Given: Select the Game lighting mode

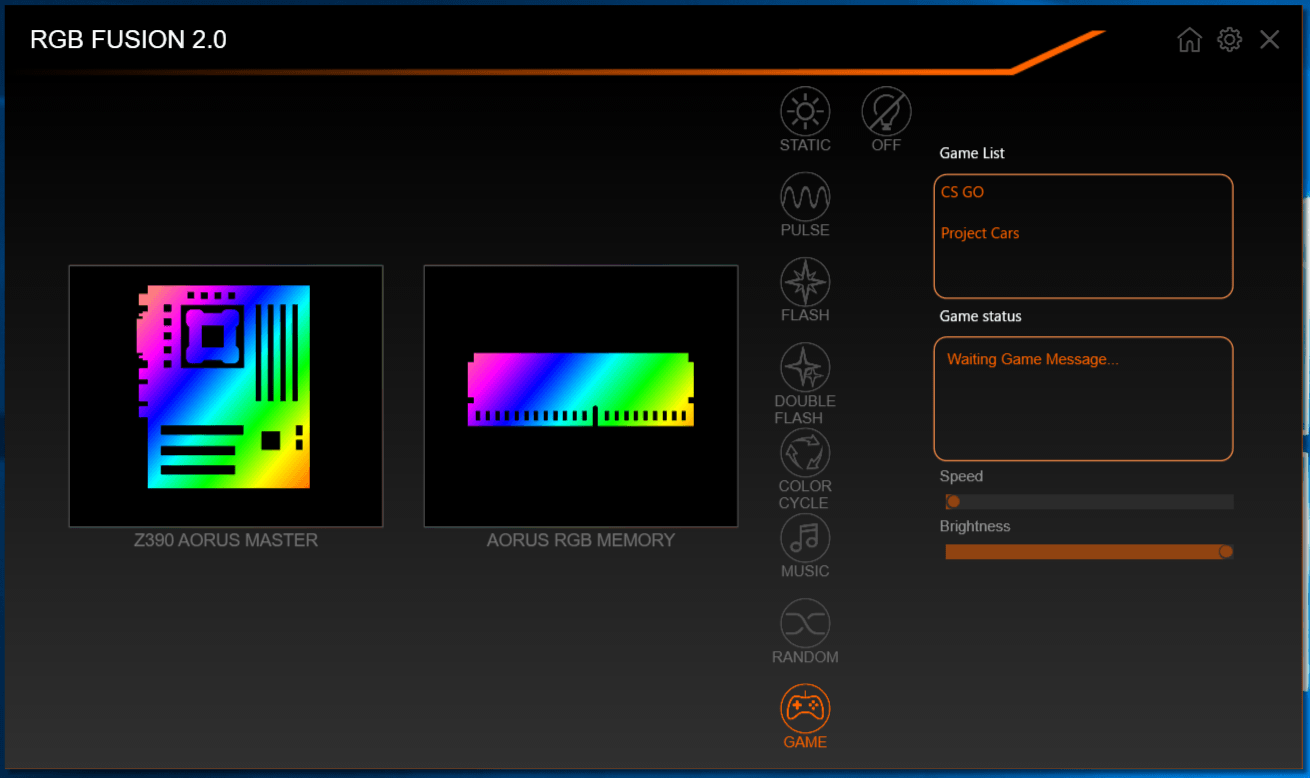Looking at the screenshot, I should [x=805, y=709].
